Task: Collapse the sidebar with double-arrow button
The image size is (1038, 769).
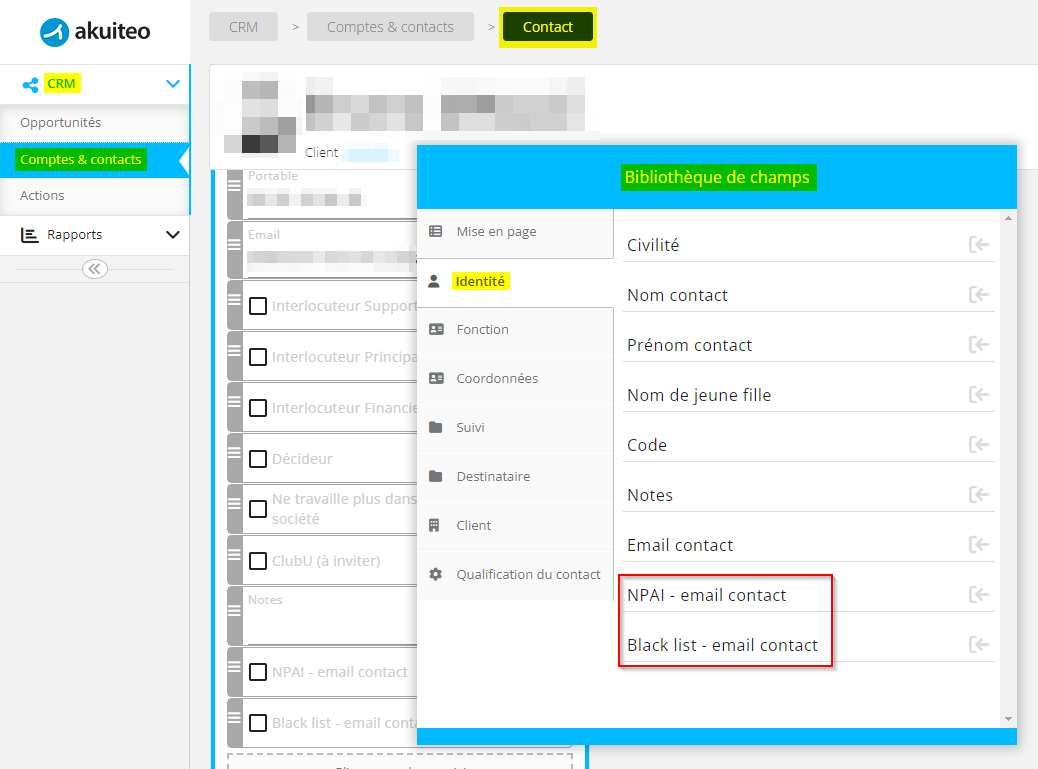Action: pos(95,269)
